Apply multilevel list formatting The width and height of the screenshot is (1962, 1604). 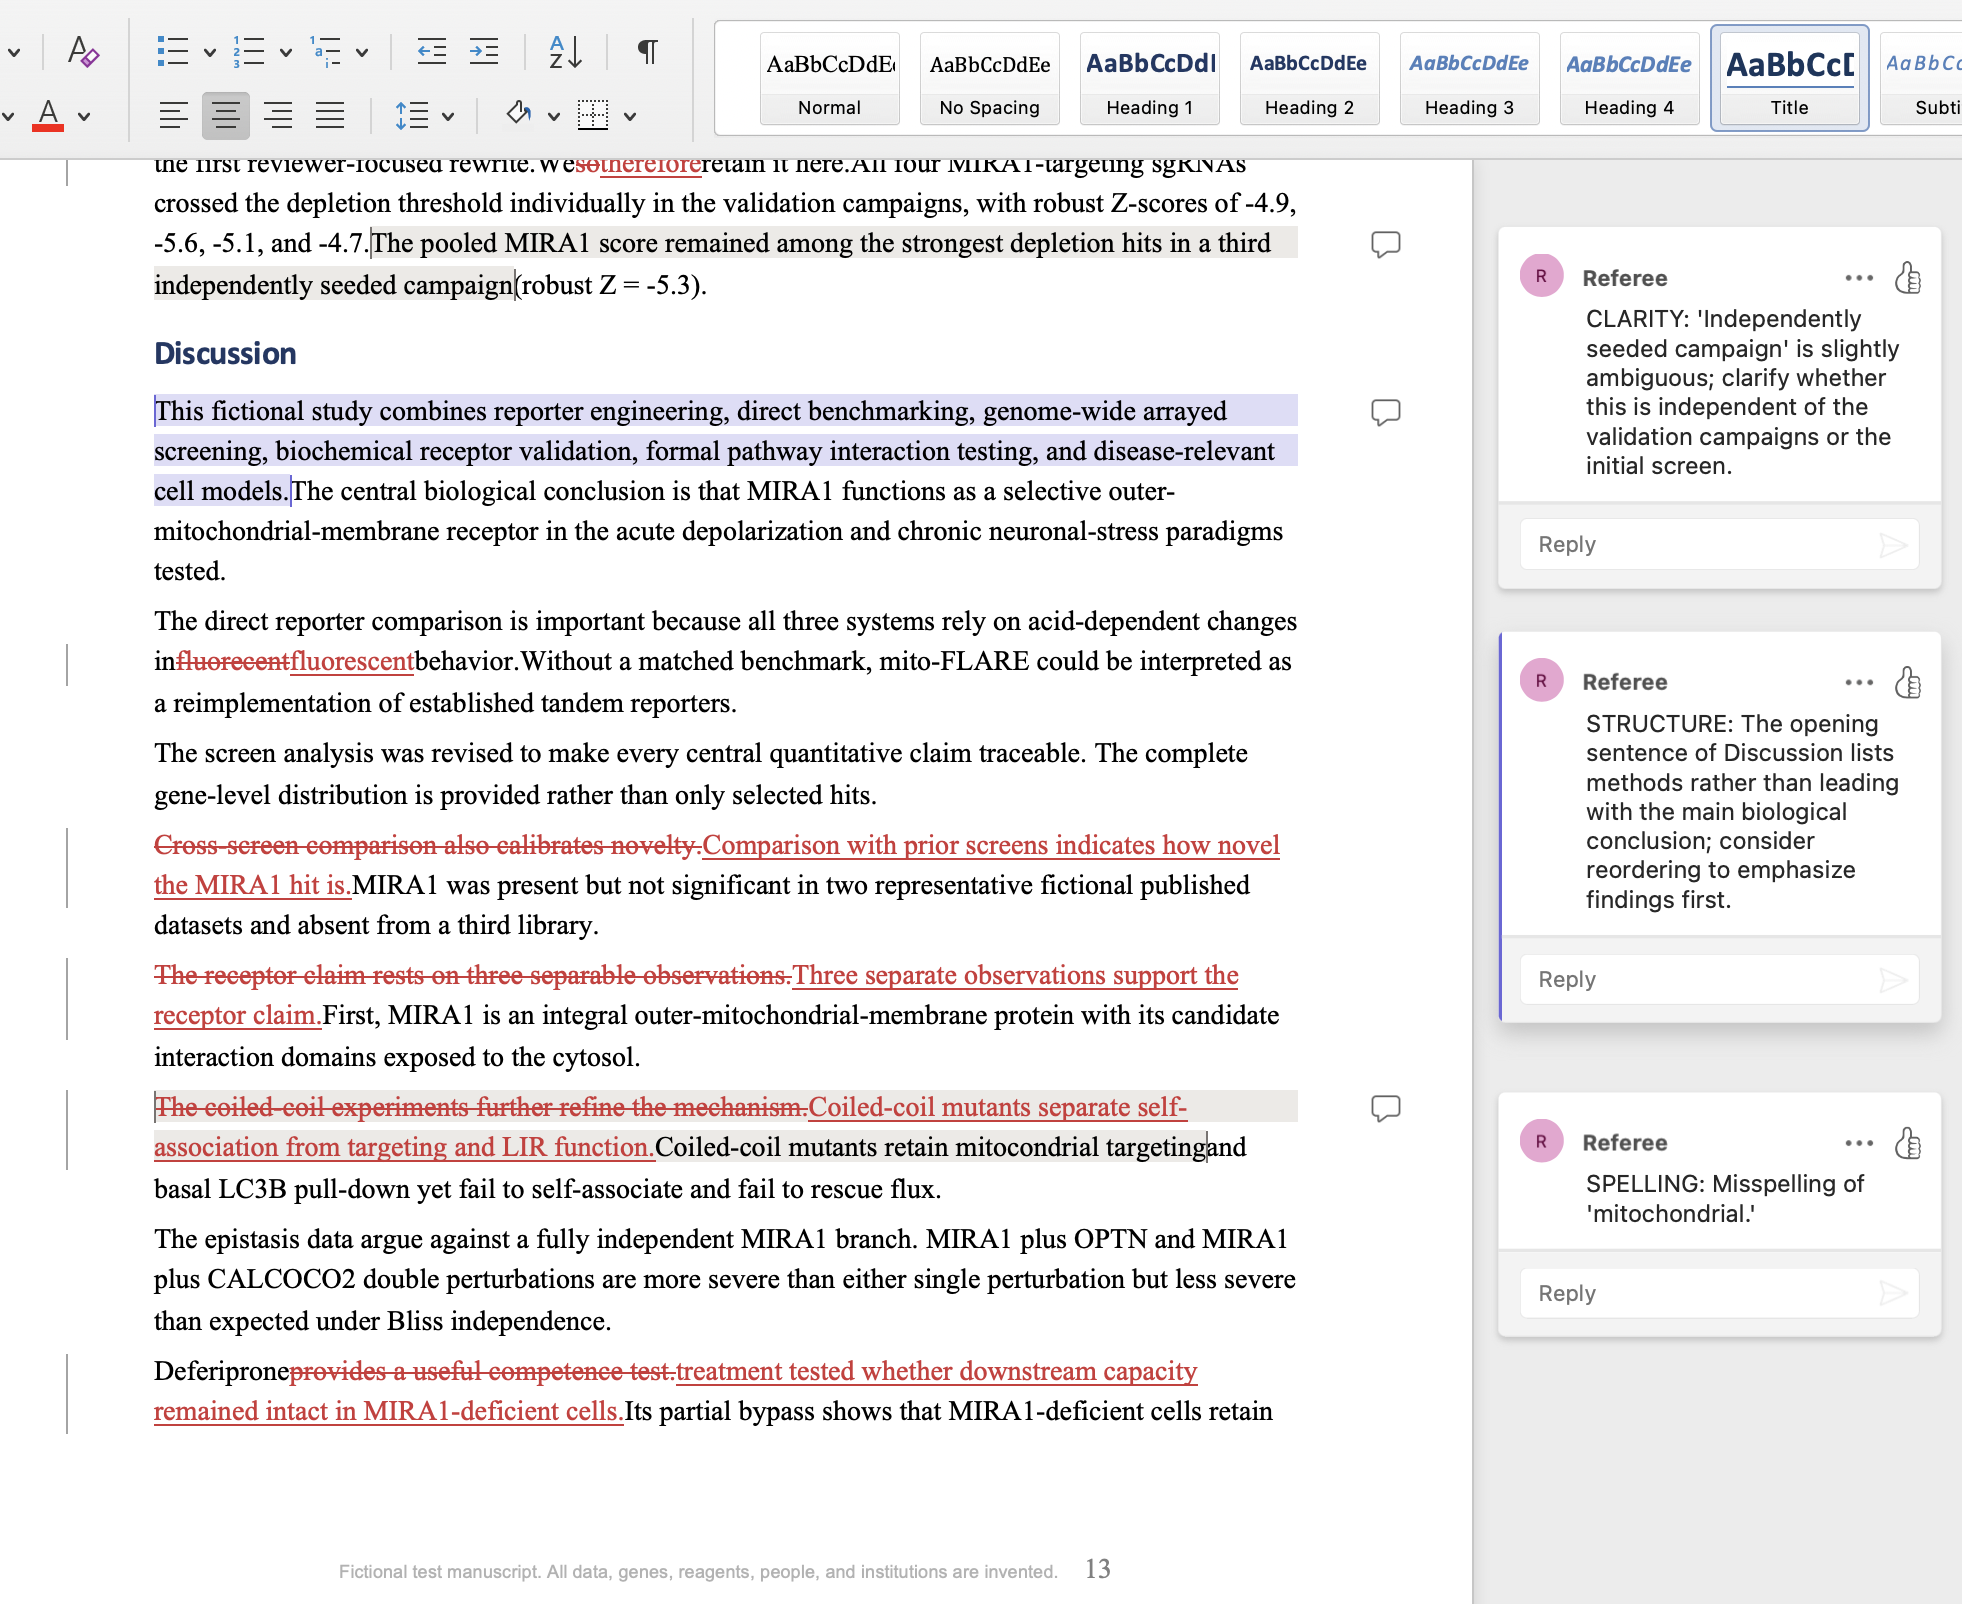coord(326,51)
